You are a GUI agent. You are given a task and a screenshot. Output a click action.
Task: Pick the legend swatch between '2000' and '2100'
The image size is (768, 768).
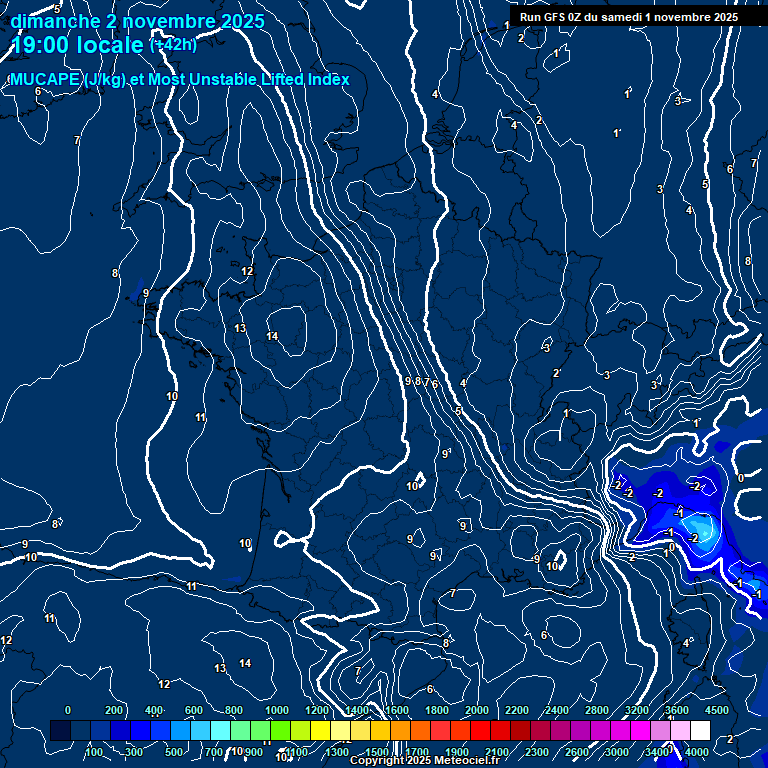tap(480, 730)
